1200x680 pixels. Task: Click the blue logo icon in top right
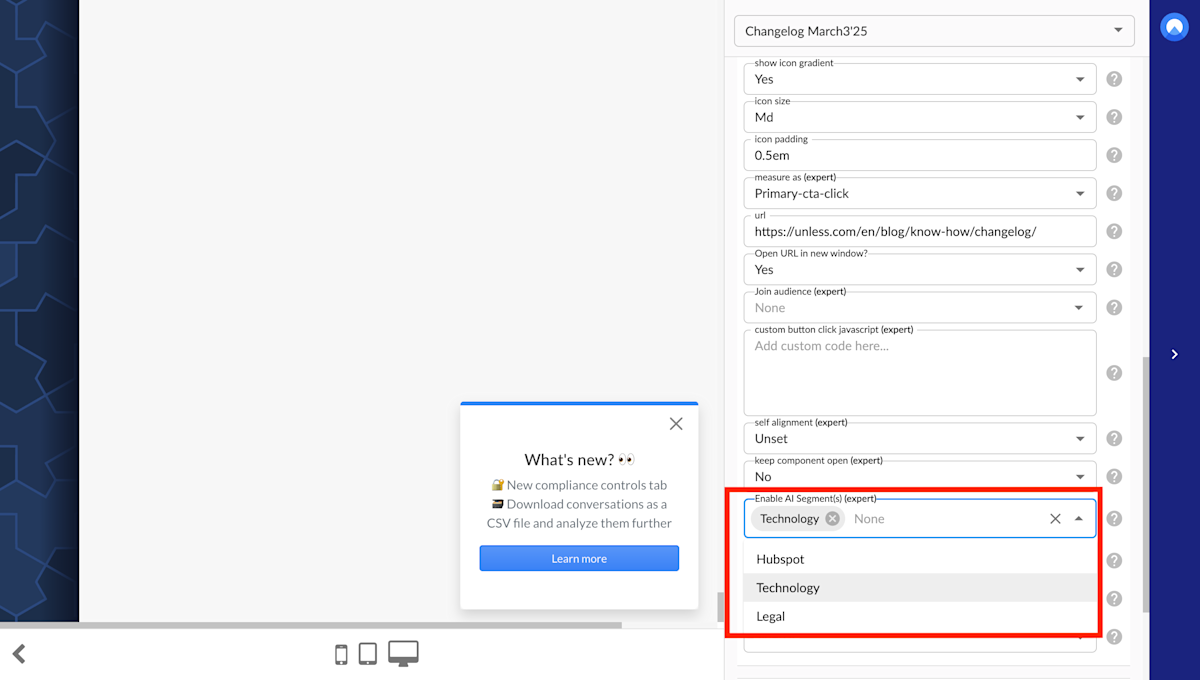click(1174, 27)
